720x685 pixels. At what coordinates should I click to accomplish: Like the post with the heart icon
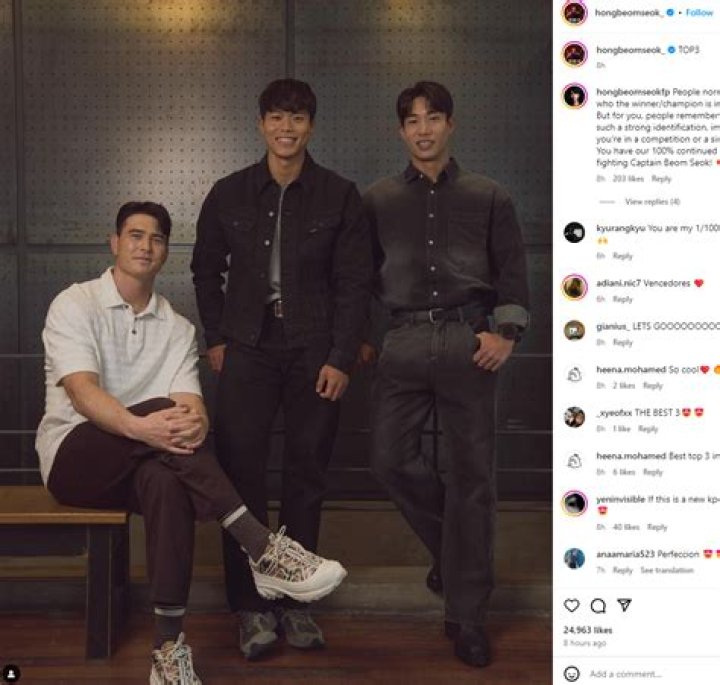[571, 606]
